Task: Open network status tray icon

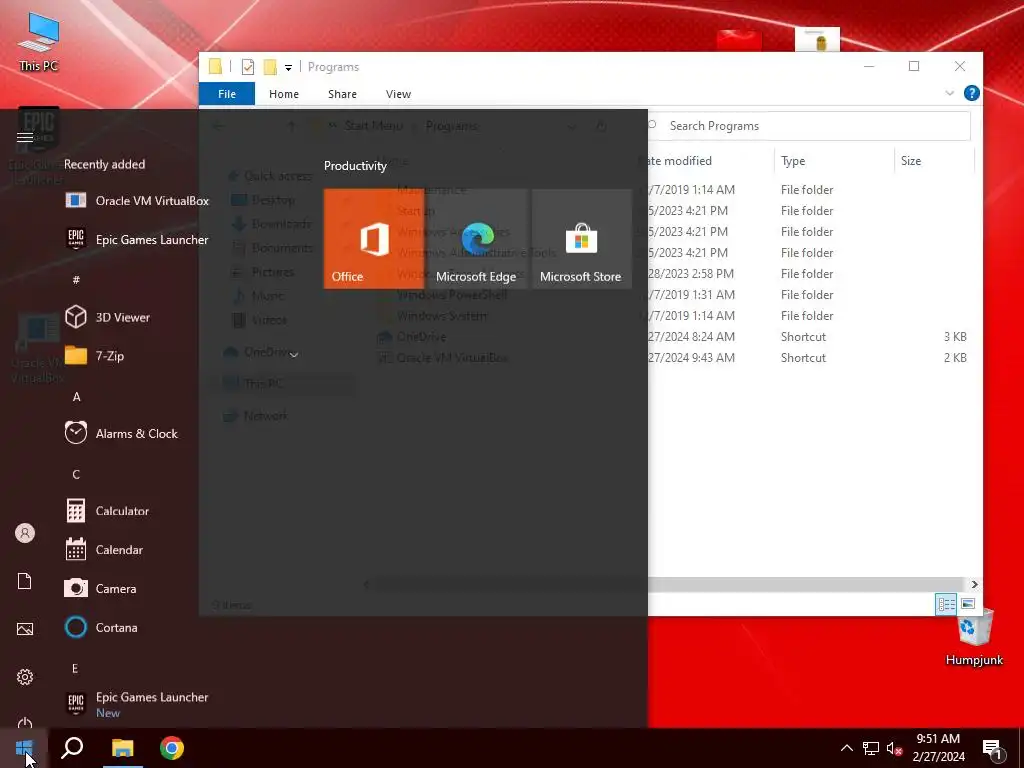Action: pyautogui.click(x=871, y=748)
